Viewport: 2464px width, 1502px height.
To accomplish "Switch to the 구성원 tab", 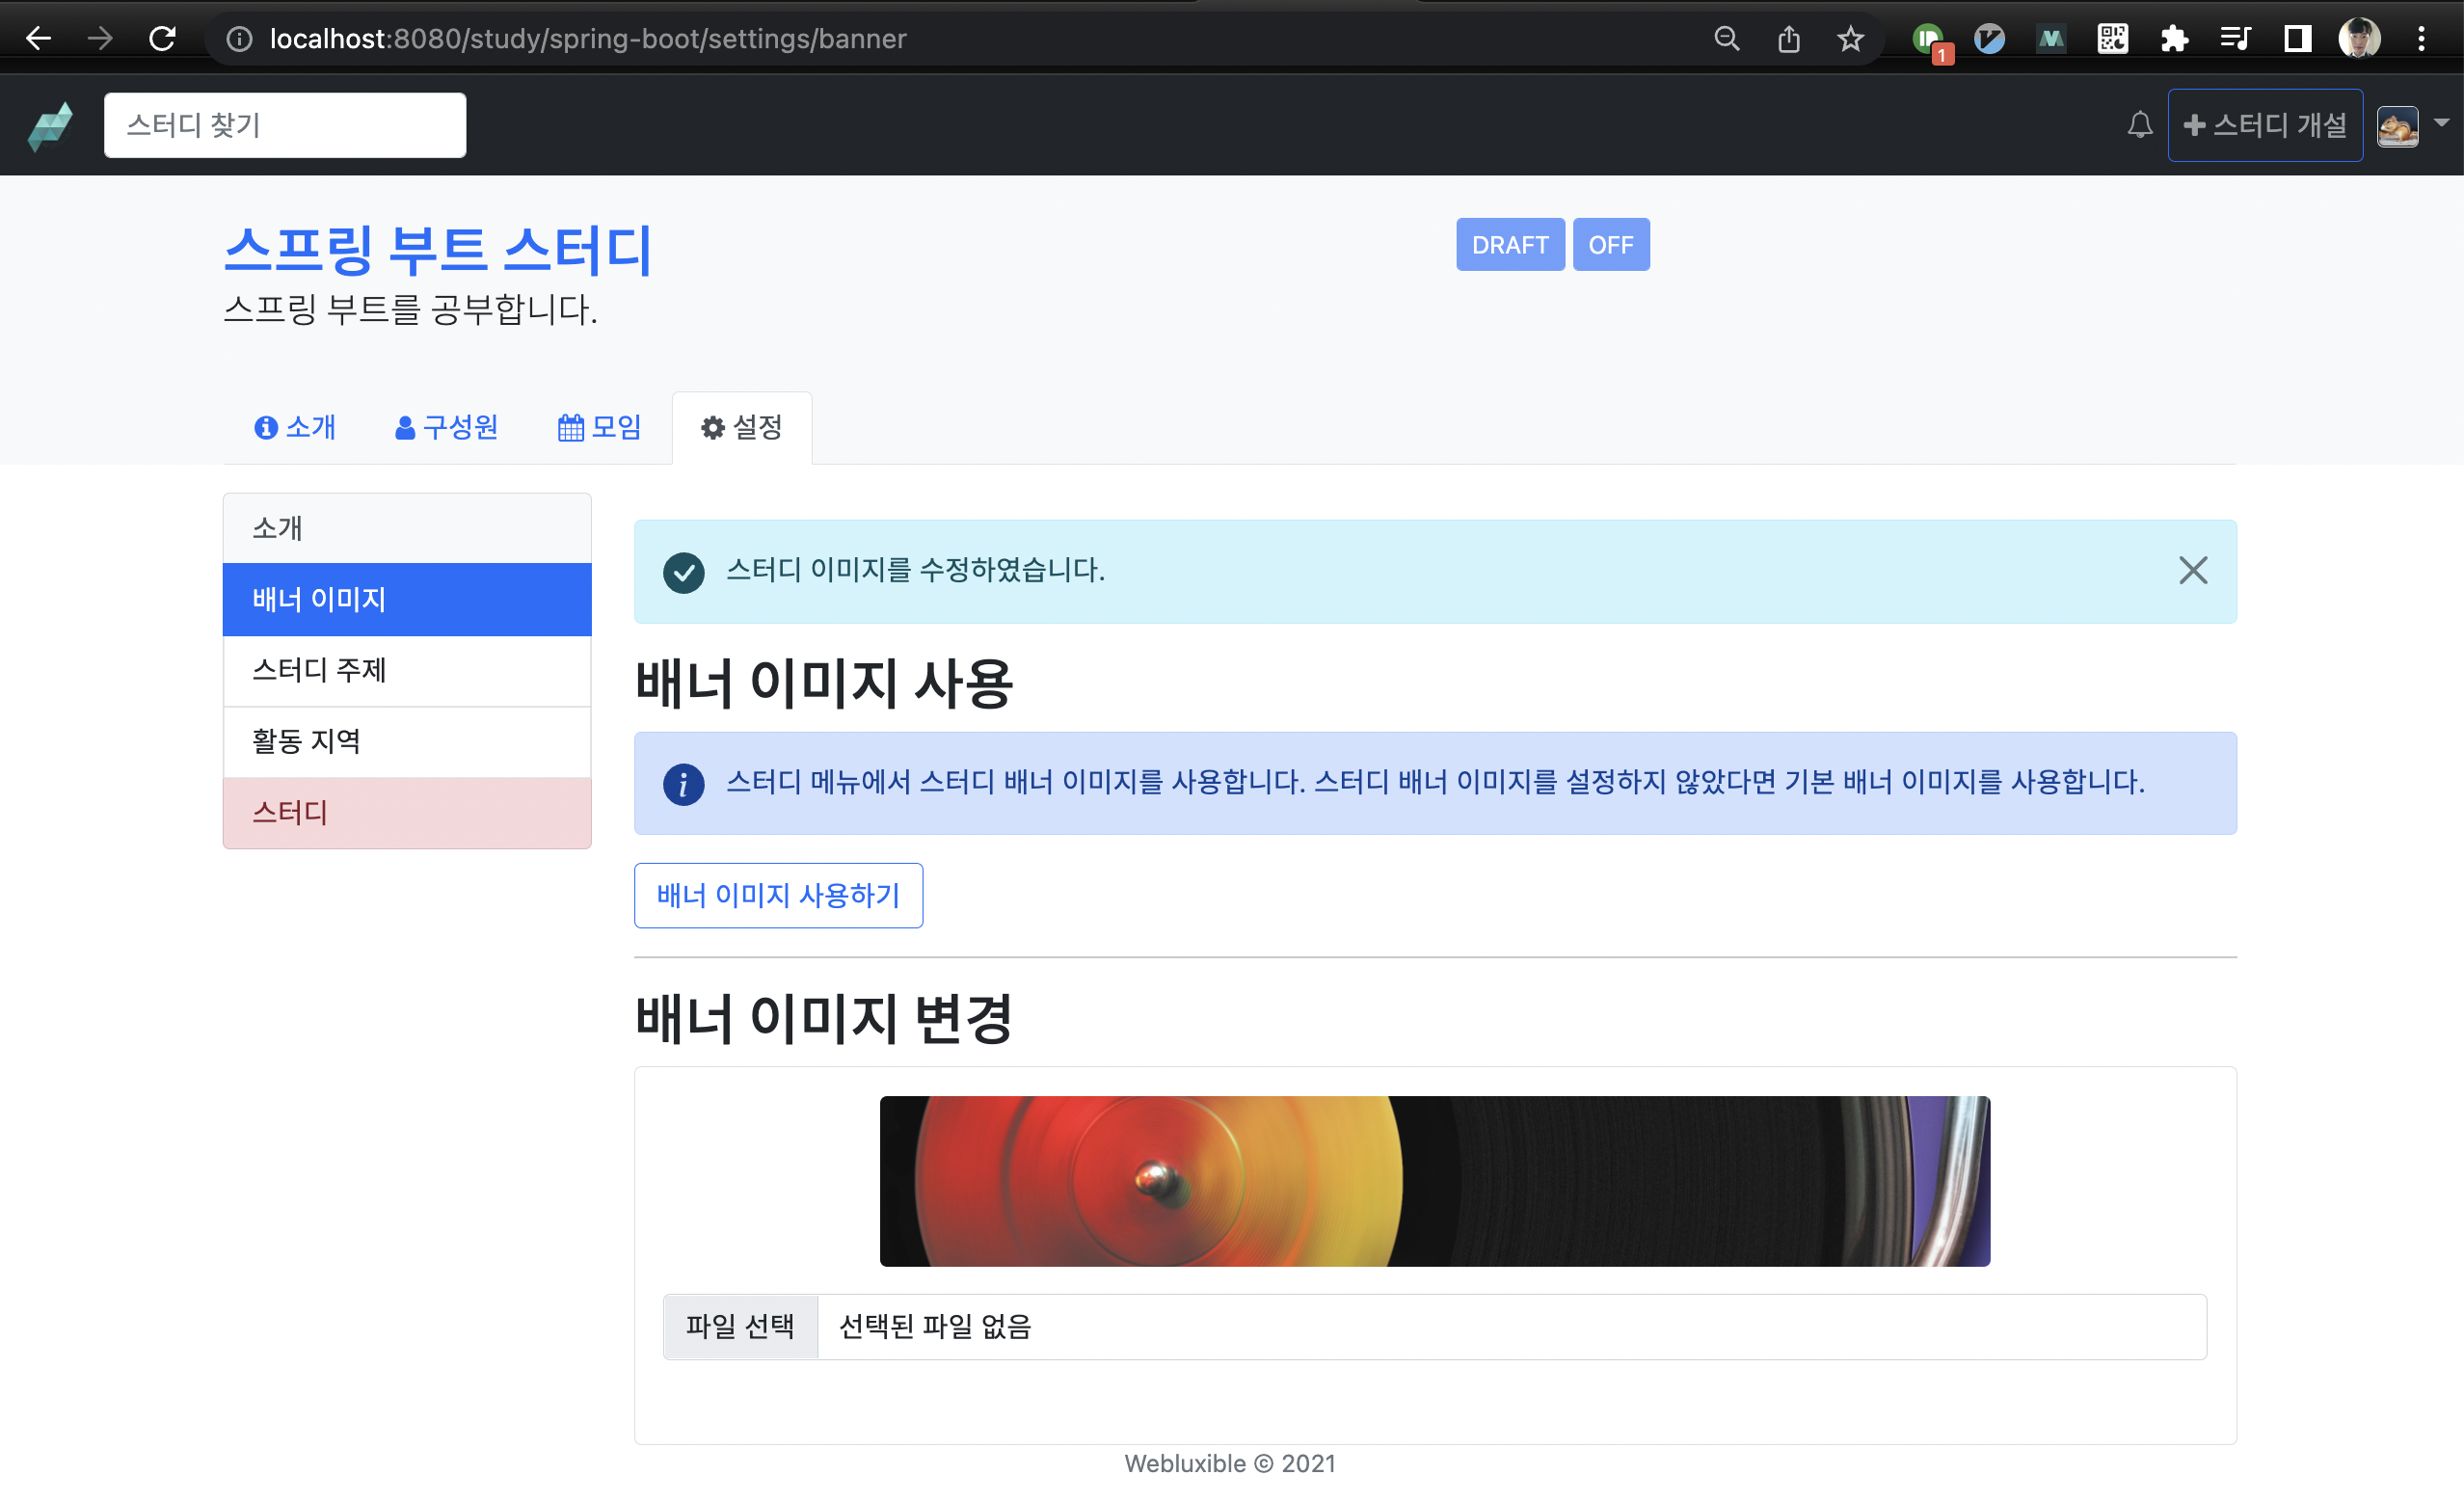I will pos(446,427).
